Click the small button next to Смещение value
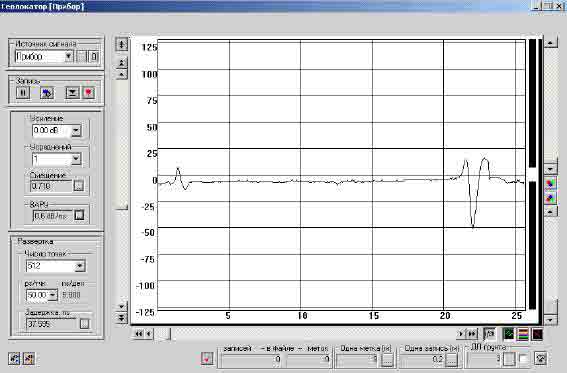Image resolution: width=567 pixels, height=373 pixels. point(78,186)
